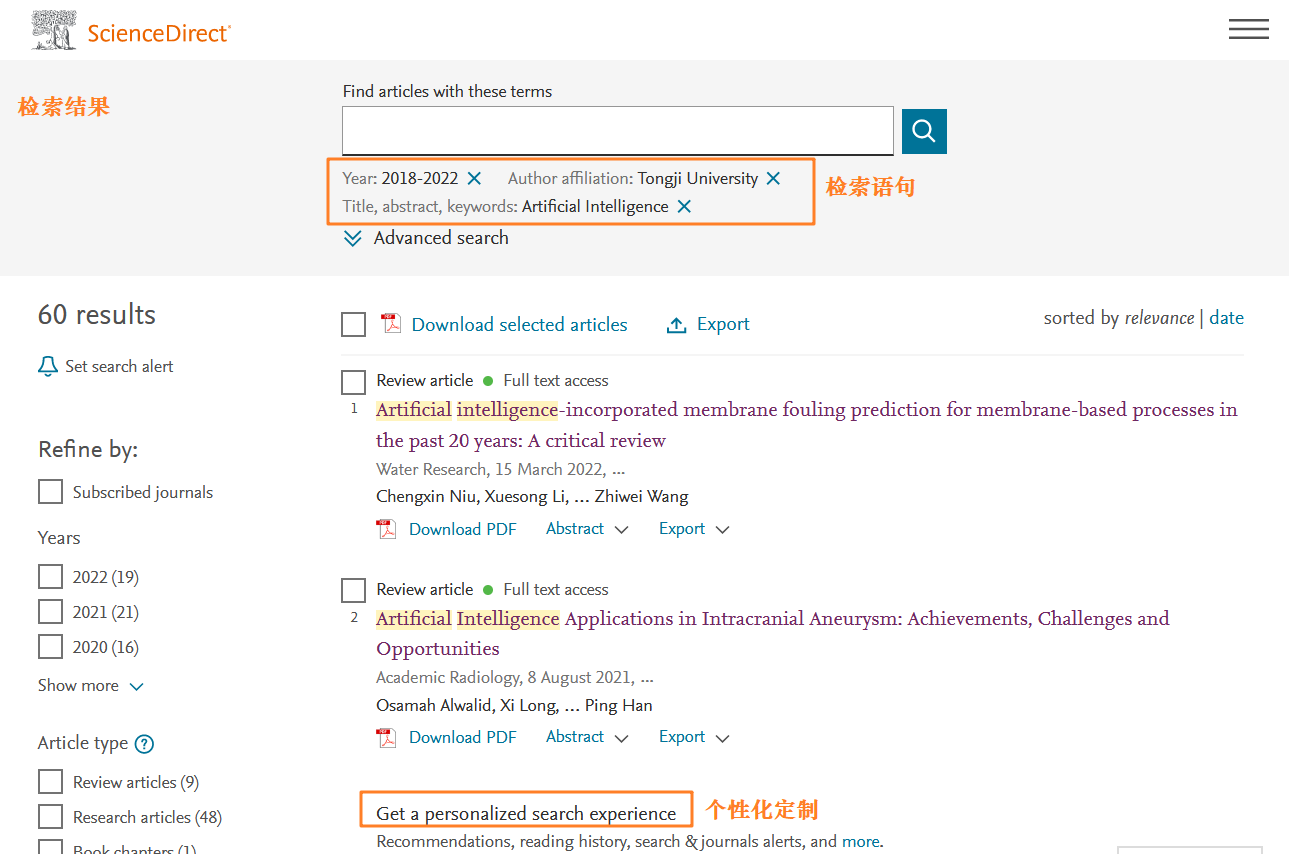Click PDF icon for the first article
Screen dimensions: 1289x854
pyautogui.click(x=386, y=529)
